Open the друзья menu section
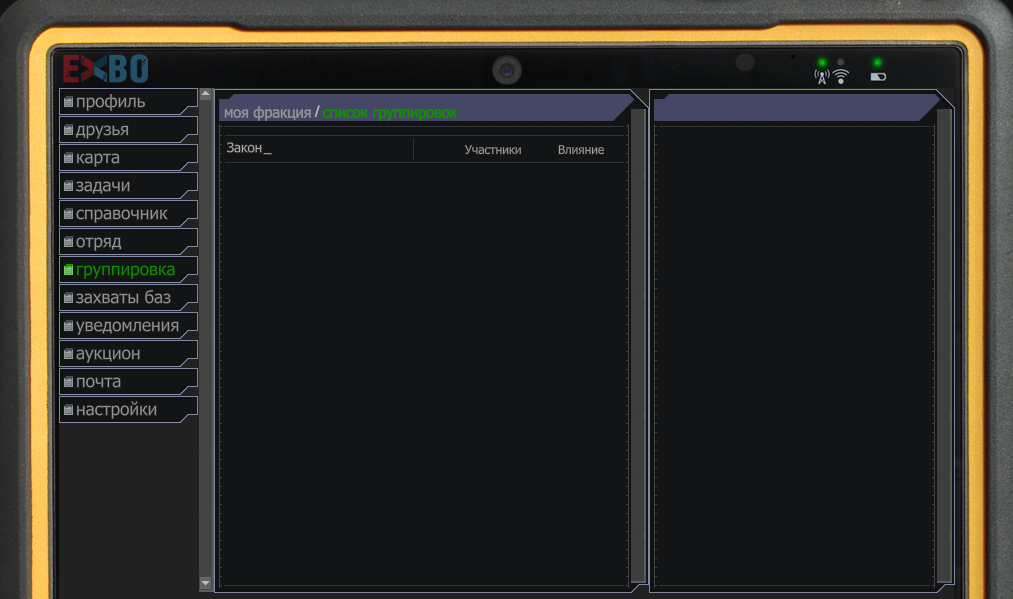 pyautogui.click(x=128, y=130)
